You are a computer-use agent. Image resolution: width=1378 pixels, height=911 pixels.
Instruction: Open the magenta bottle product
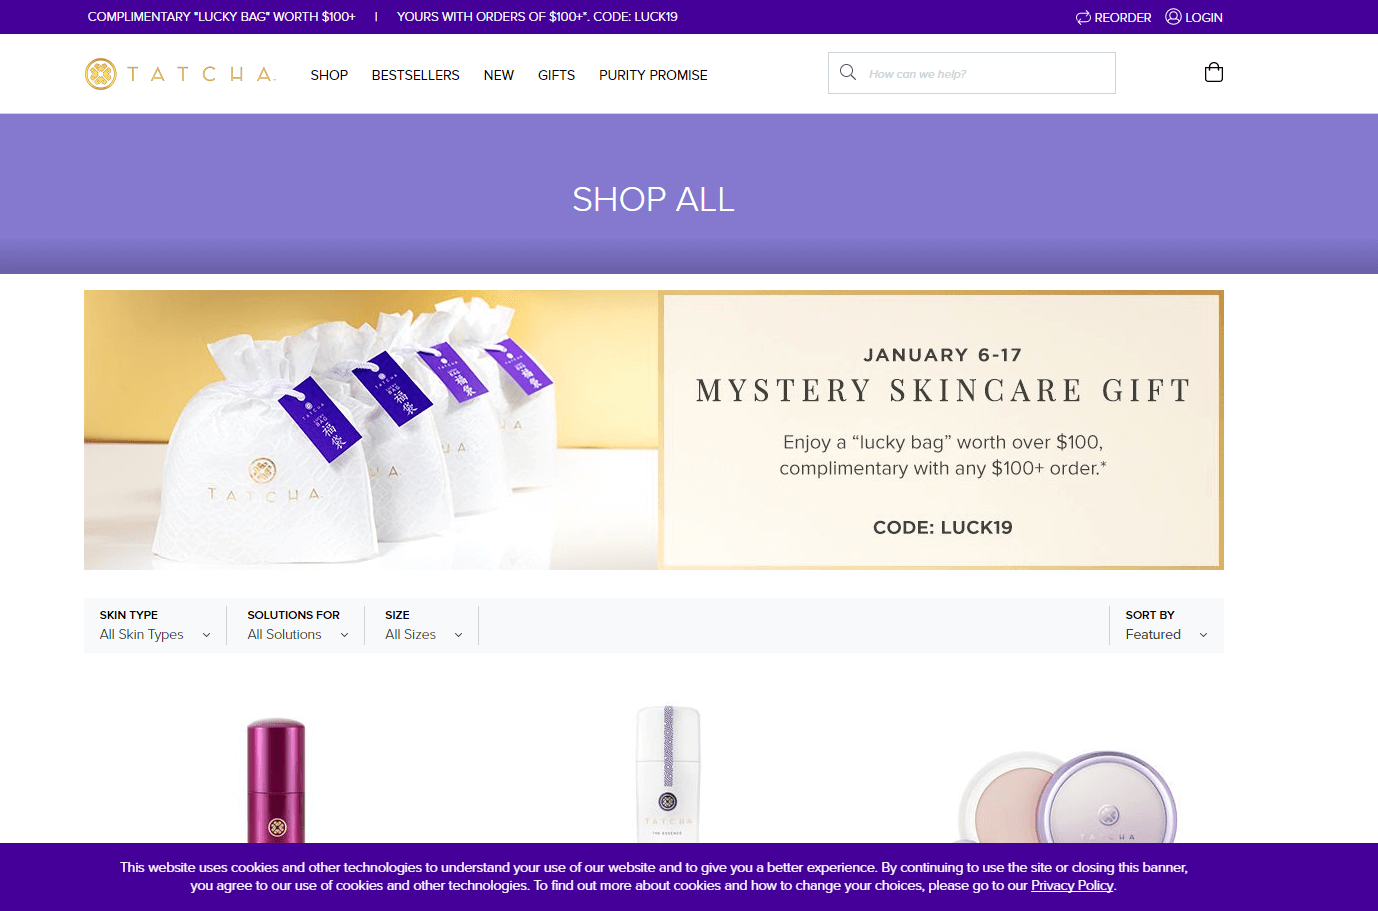click(x=276, y=780)
